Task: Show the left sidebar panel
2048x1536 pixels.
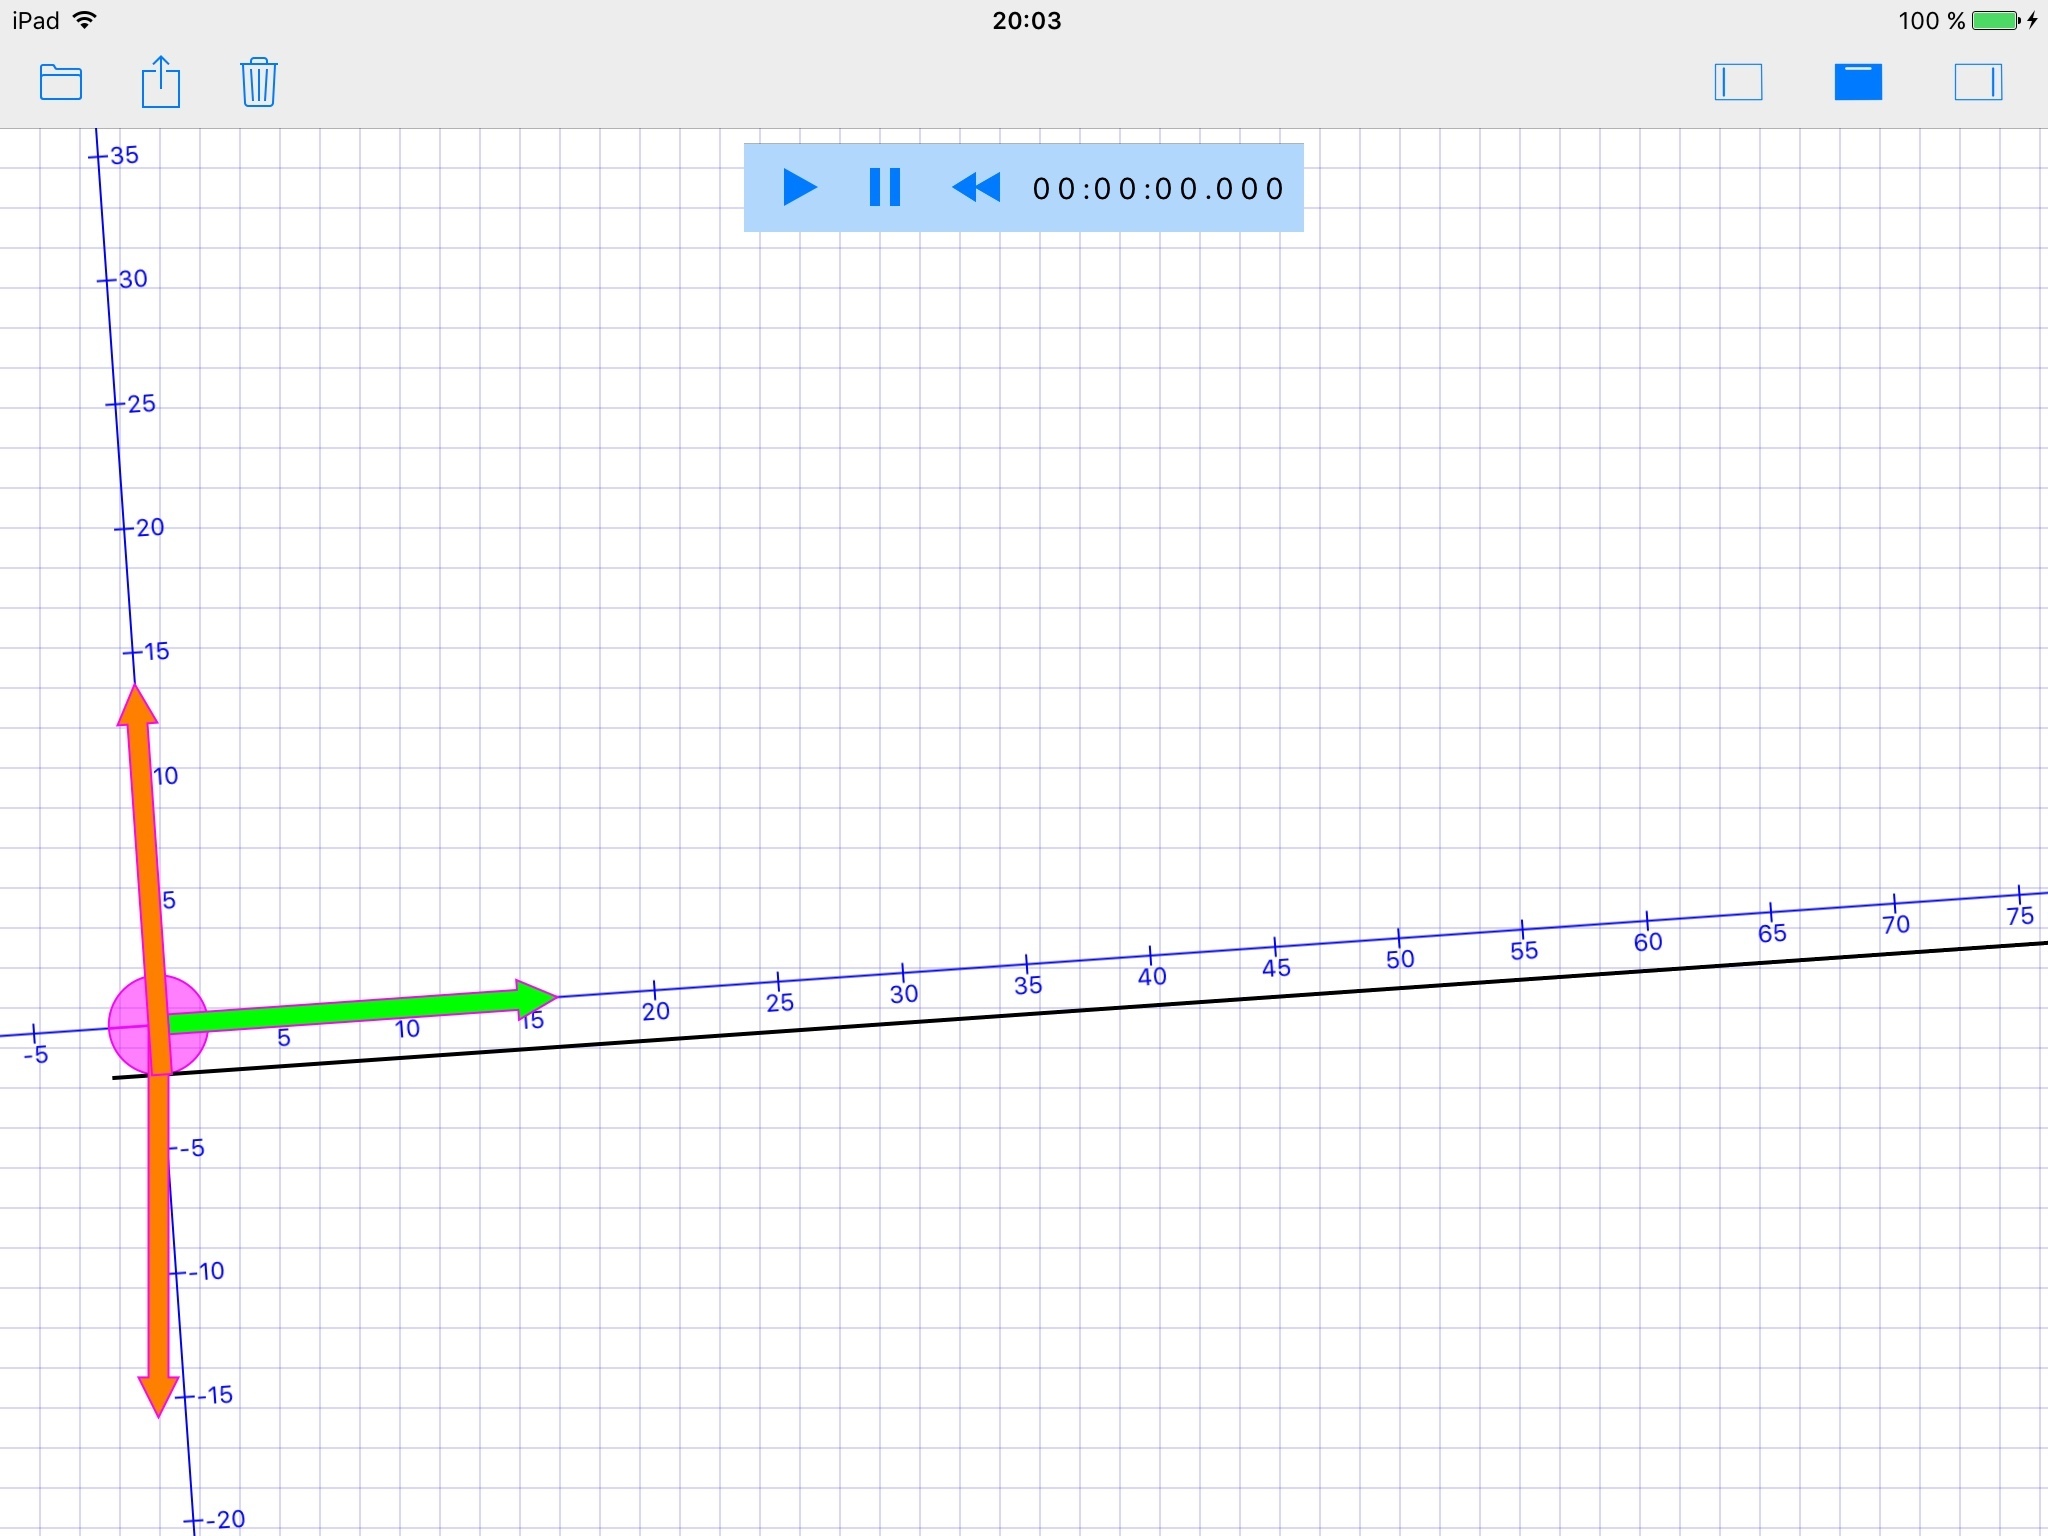Action: tap(1738, 82)
